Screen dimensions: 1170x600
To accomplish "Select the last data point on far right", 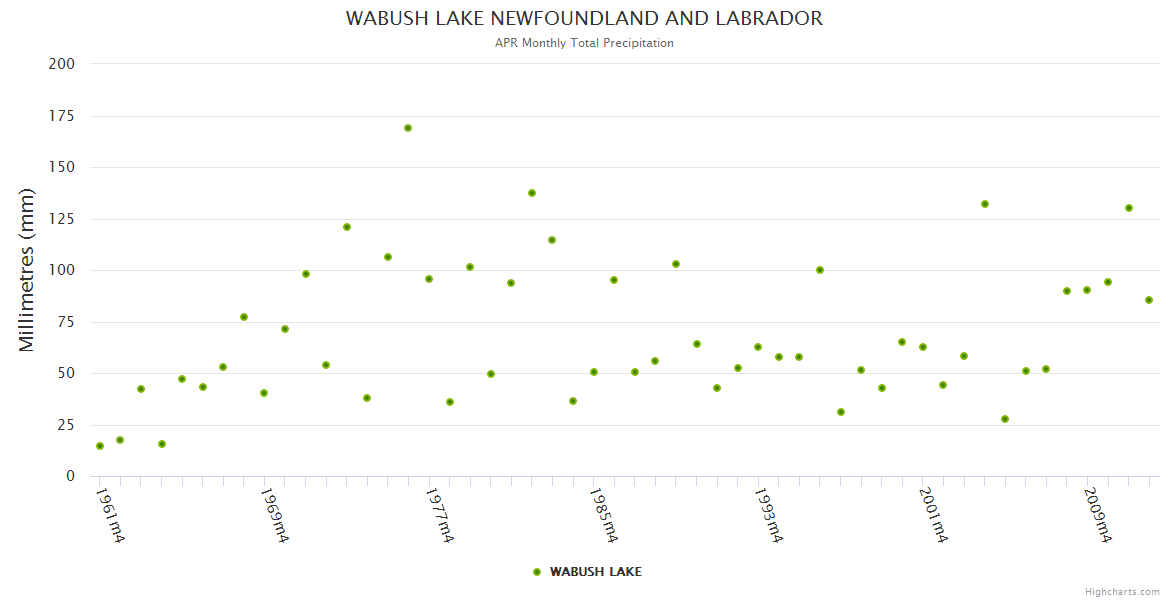I will click(x=1149, y=300).
